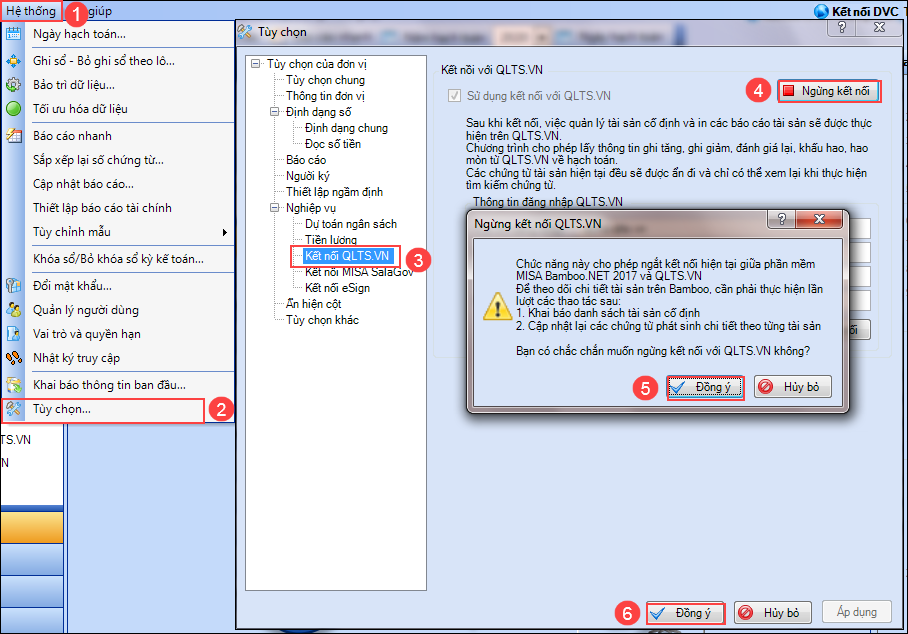
Task: Click help icon in Ngừng kết nối QLTS.VN dialog
Action: [x=782, y=219]
